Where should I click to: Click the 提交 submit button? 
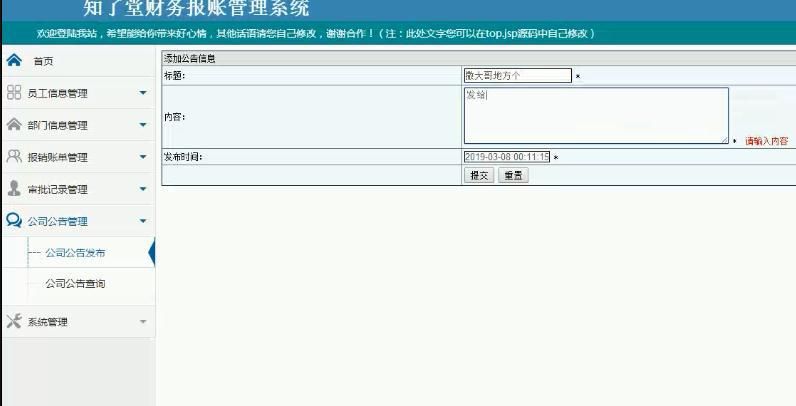[x=479, y=176]
